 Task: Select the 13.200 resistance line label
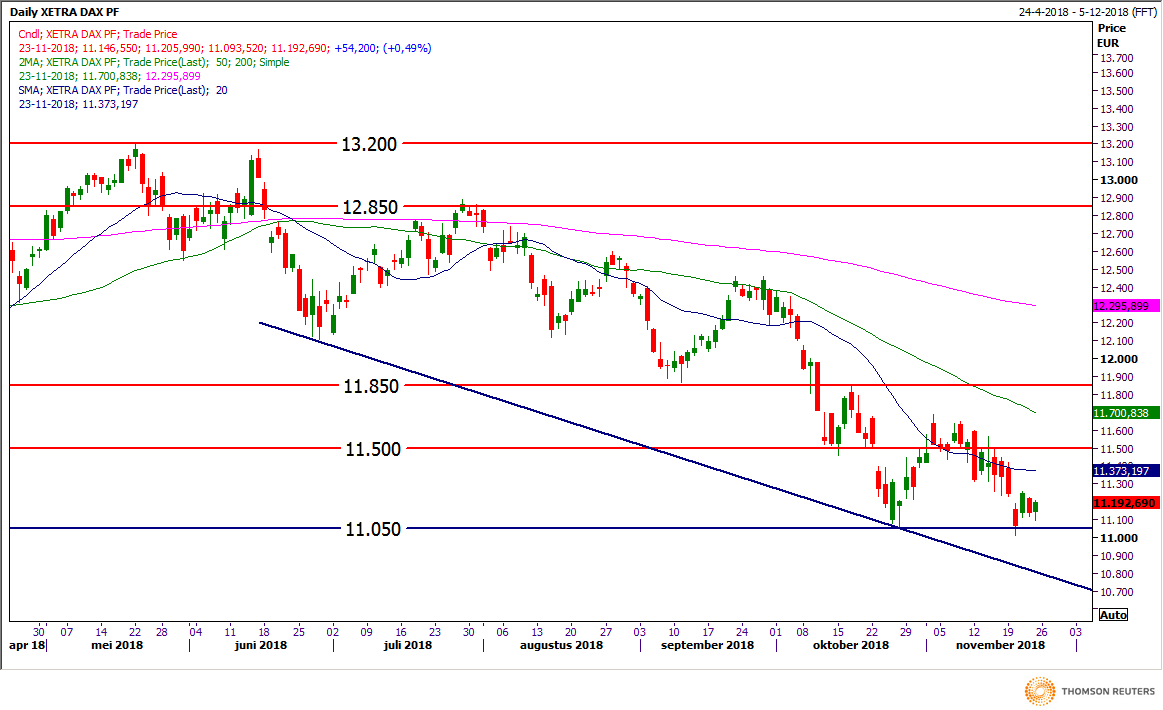[x=369, y=144]
